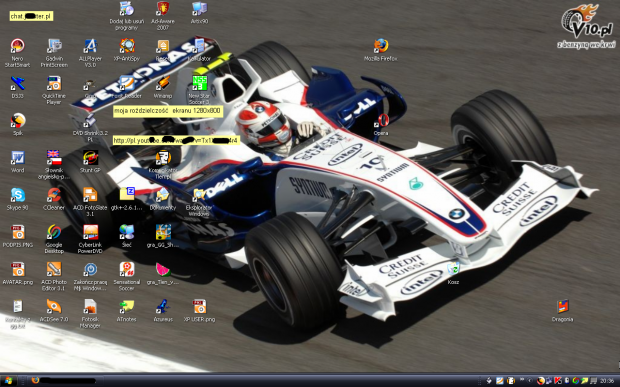620x387 pixels.
Task: Click the youtube URL sticky note
Action: 176,140
